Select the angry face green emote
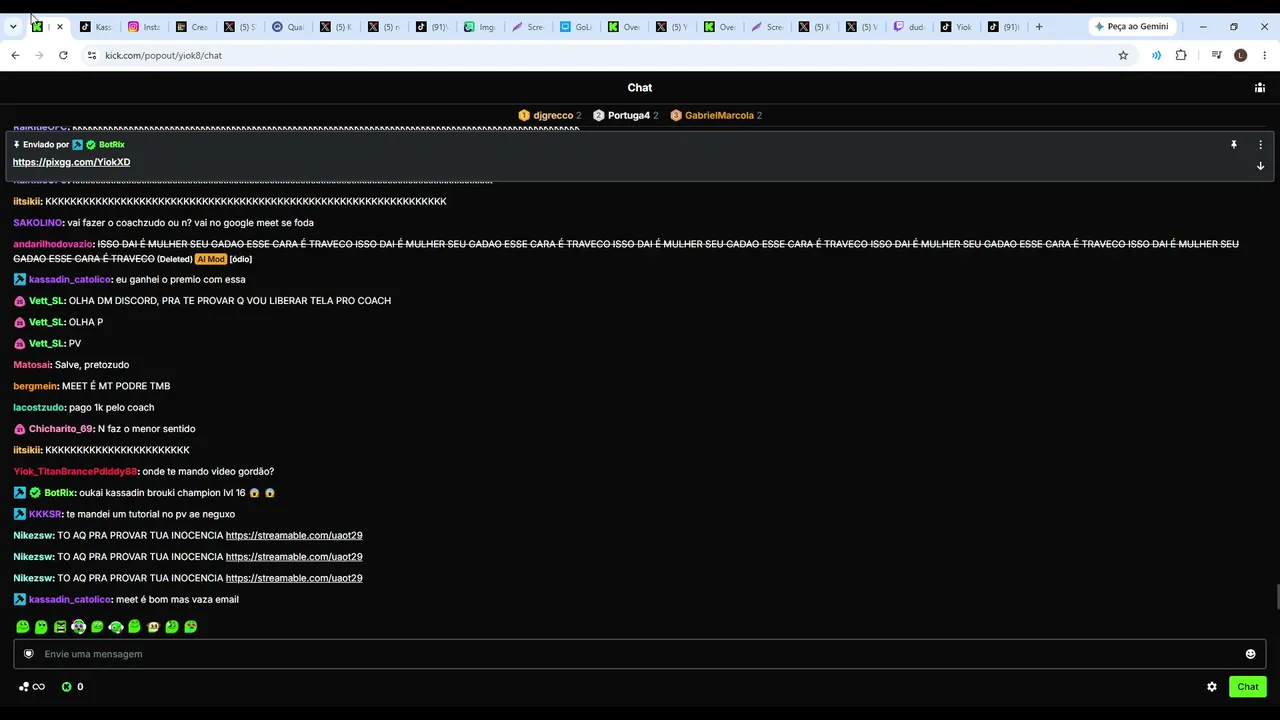 [60, 627]
